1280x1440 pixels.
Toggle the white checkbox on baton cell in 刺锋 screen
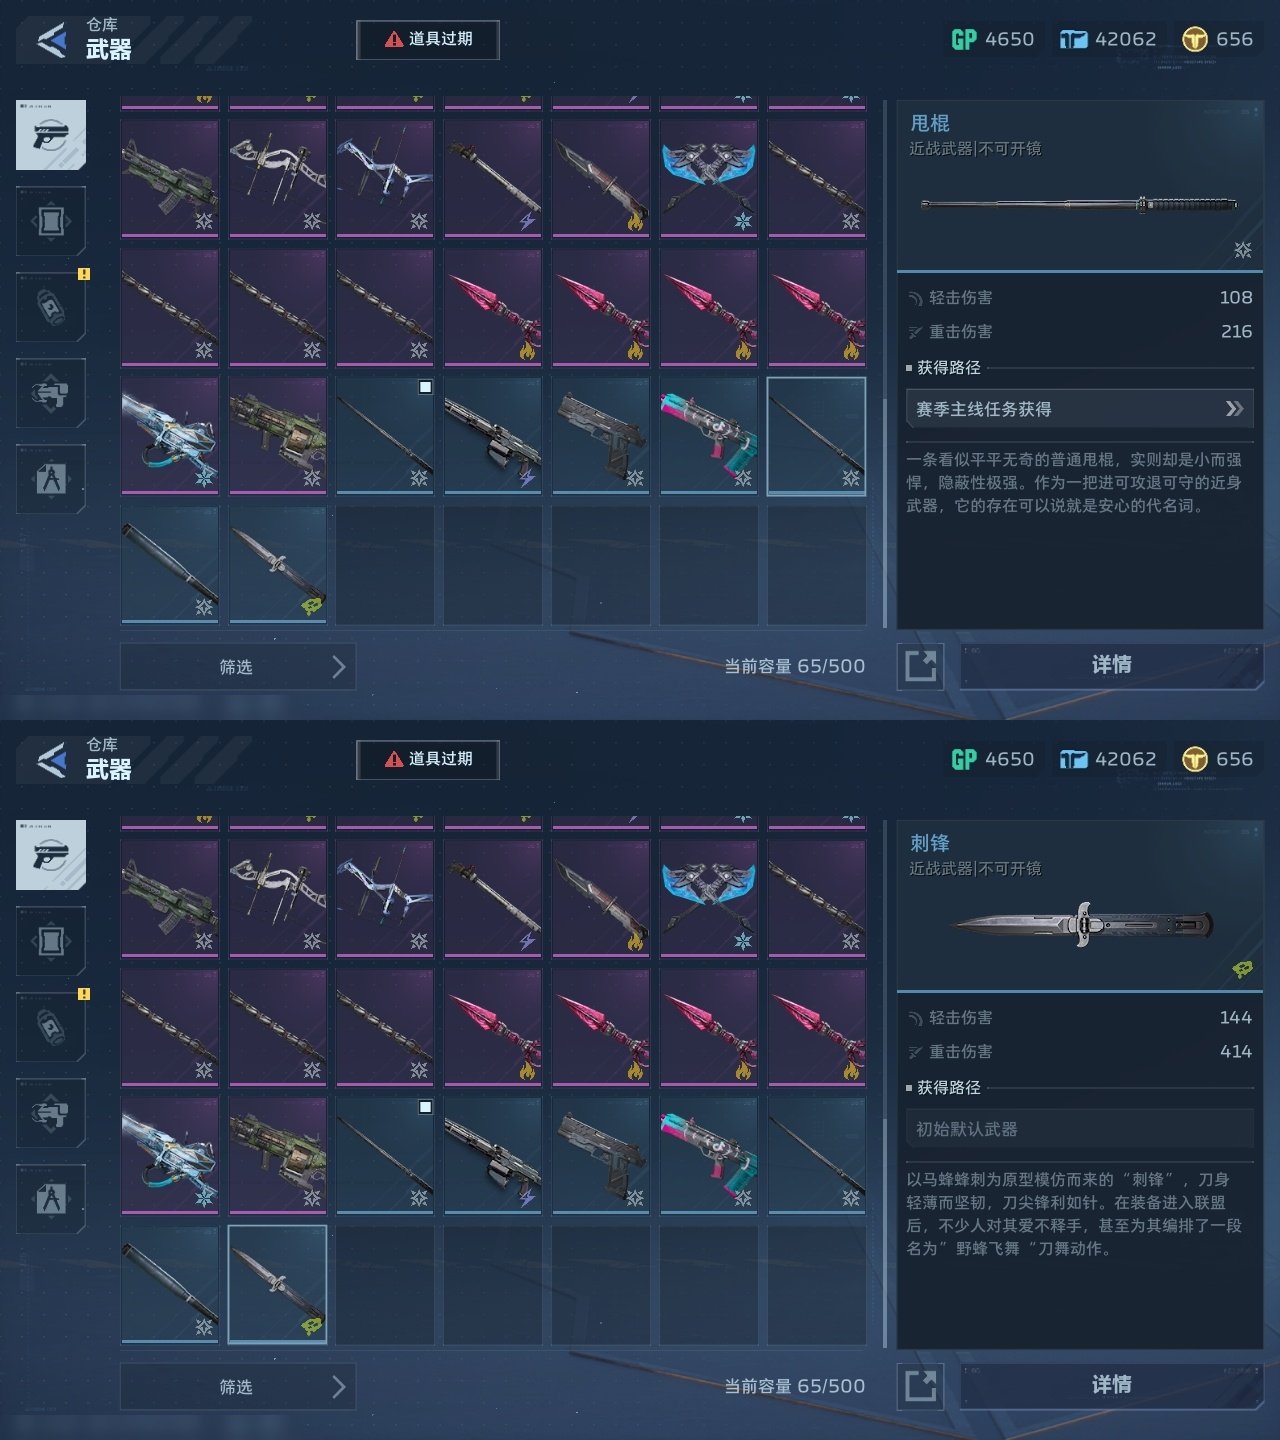click(x=425, y=1107)
